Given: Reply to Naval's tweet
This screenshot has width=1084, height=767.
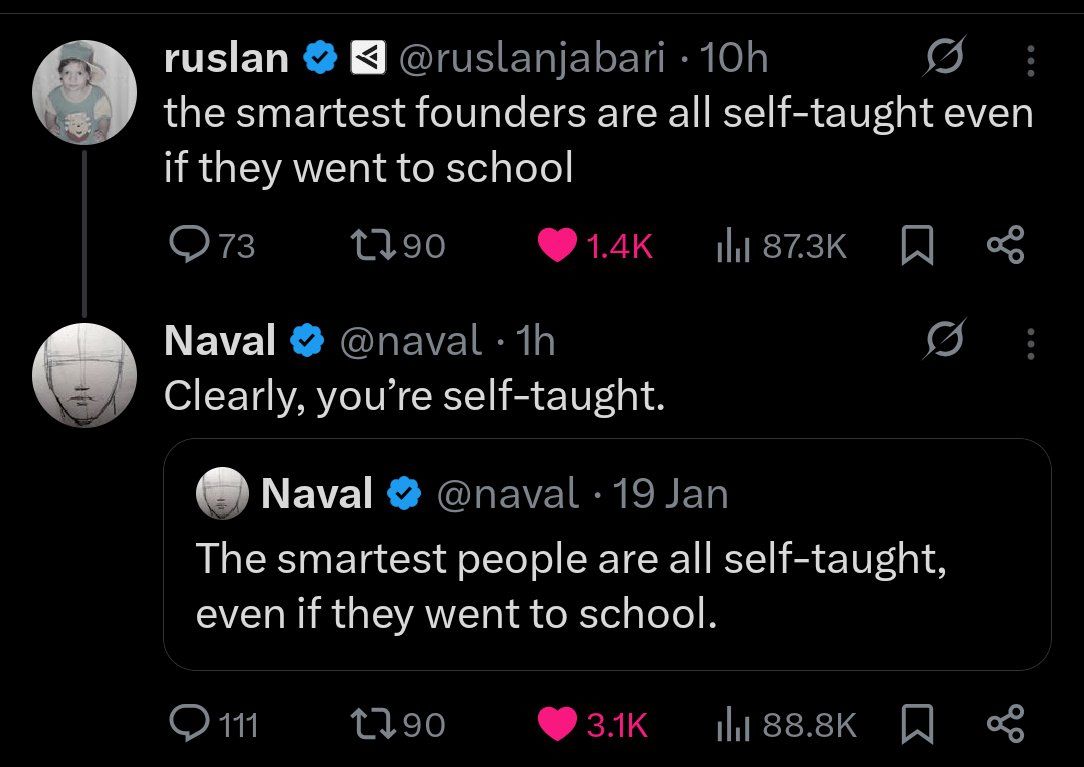Looking at the screenshot, I should (184, 723).
